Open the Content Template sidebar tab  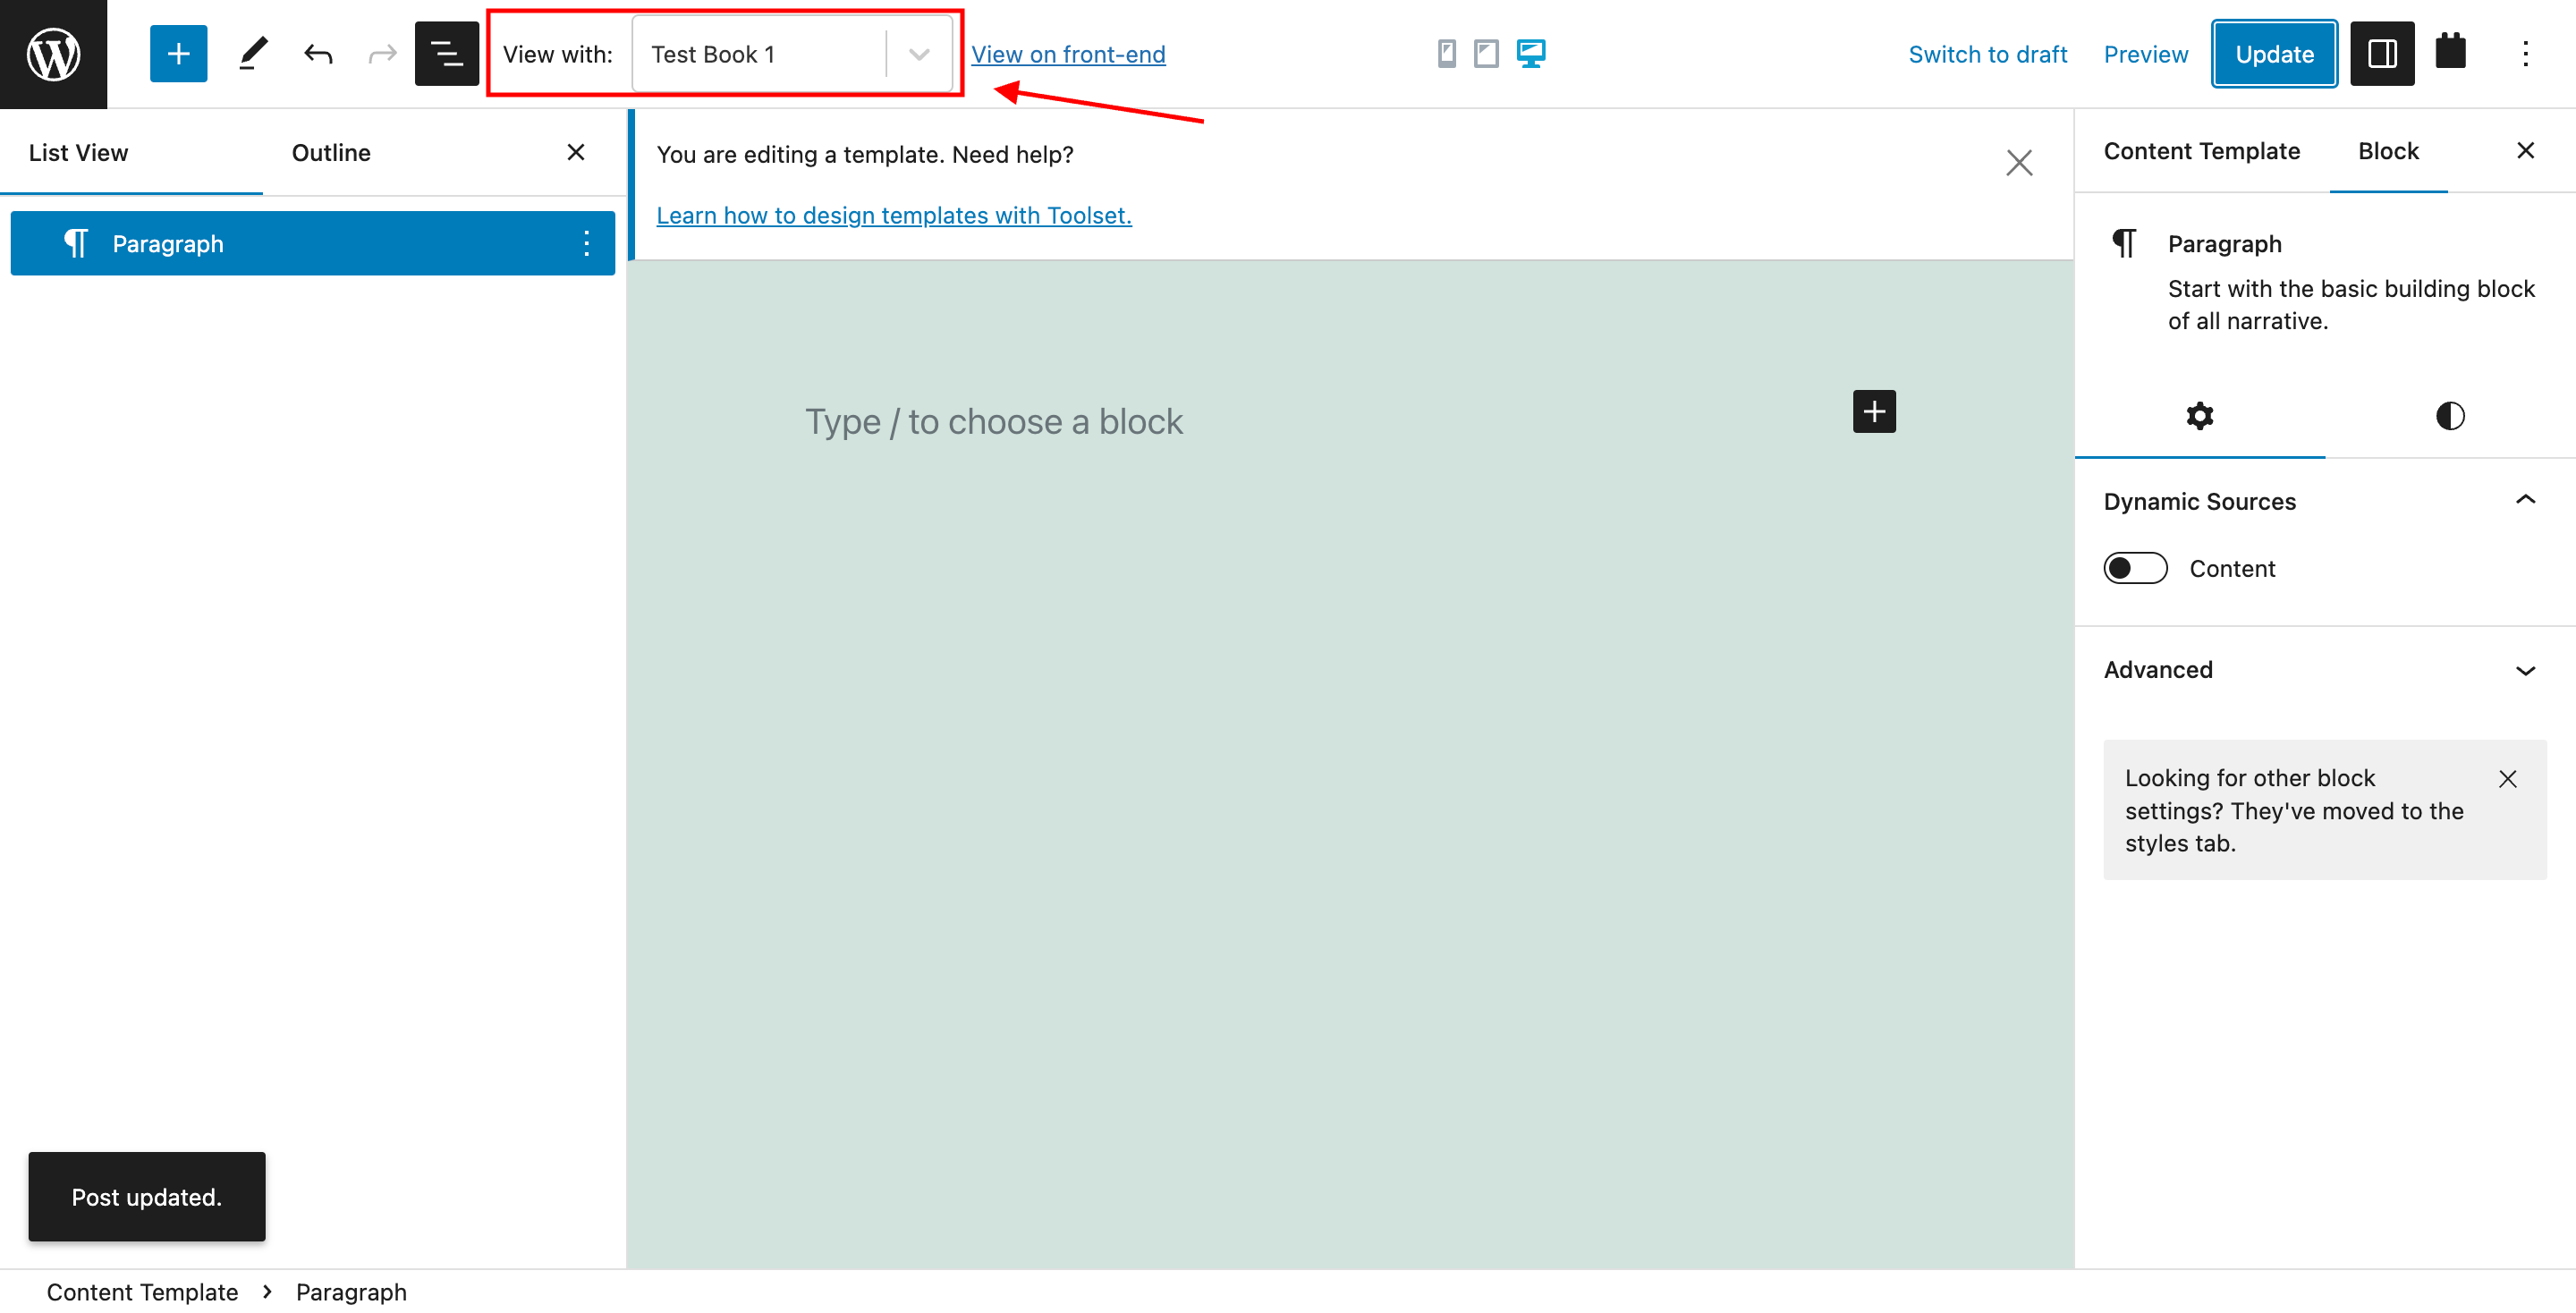[2201, 151]
